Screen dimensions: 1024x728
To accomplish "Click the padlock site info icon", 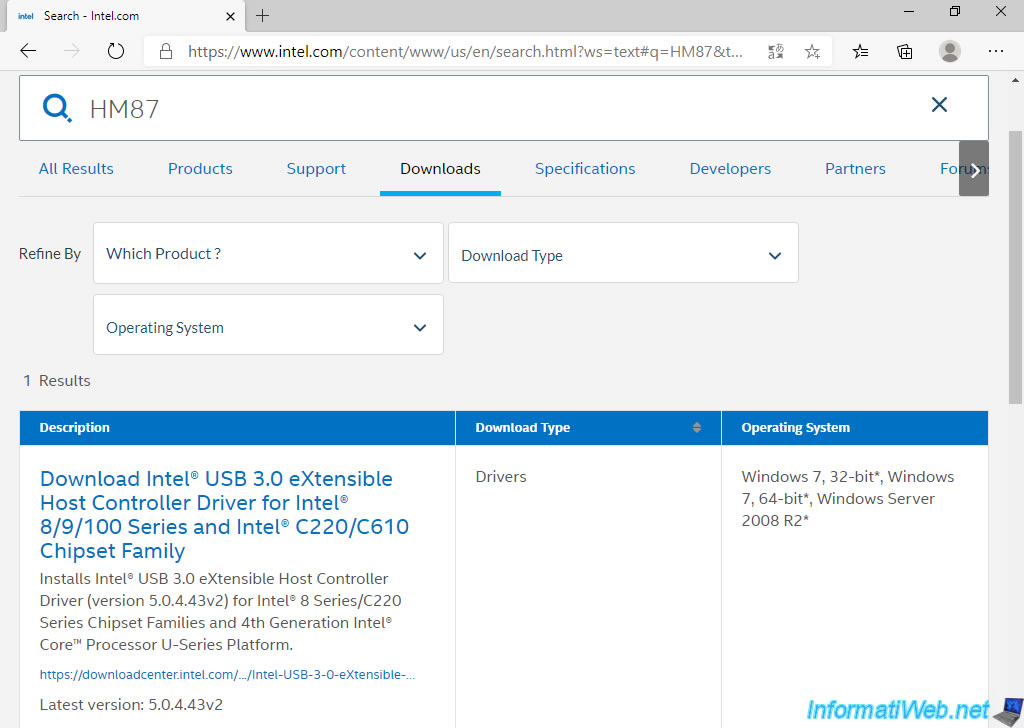I will click(166, 52).
